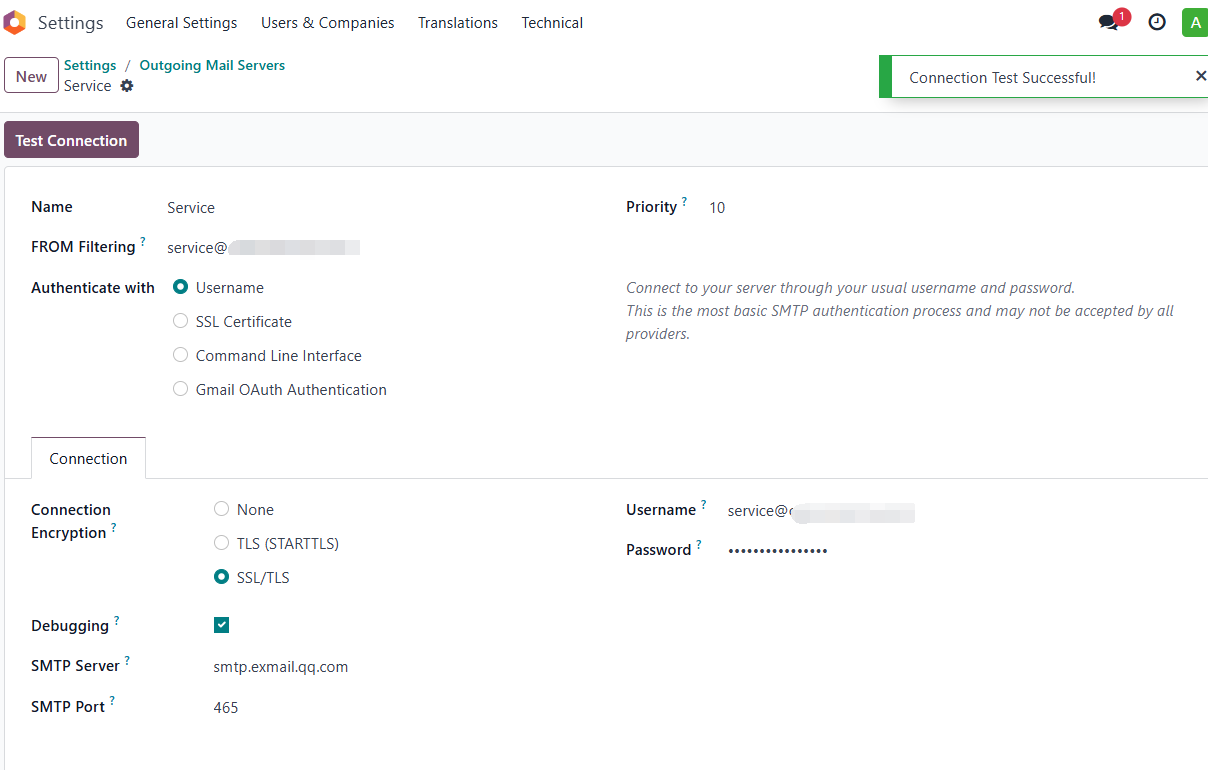
Task: Show help tooltip for SMTP Port
Action: pos(113,701)
